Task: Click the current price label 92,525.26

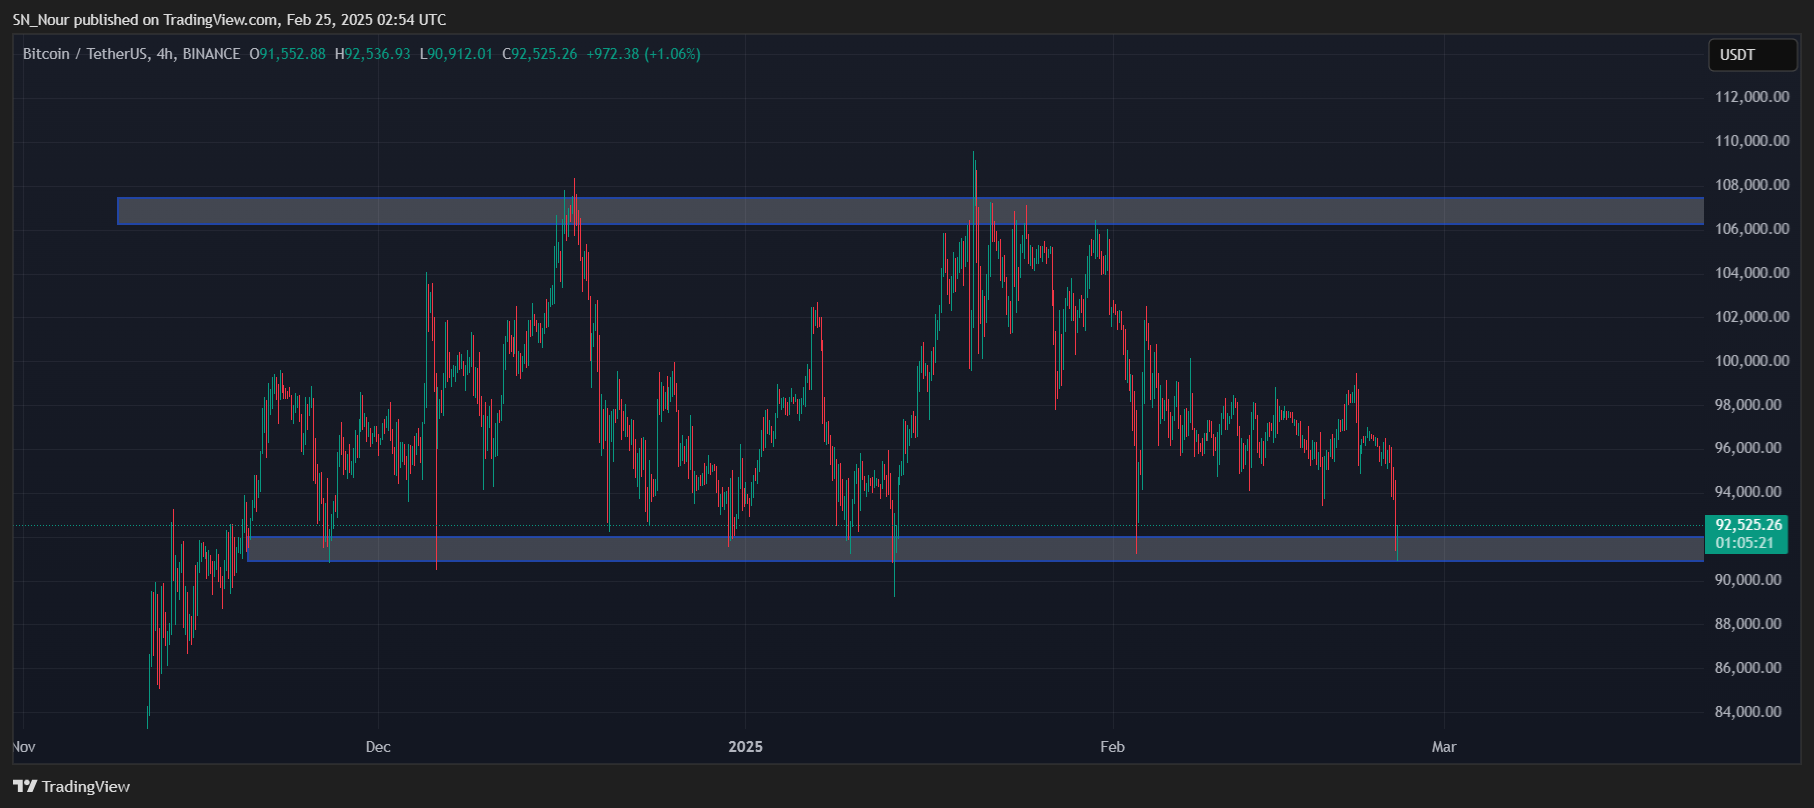Action: click(1748, 525)
